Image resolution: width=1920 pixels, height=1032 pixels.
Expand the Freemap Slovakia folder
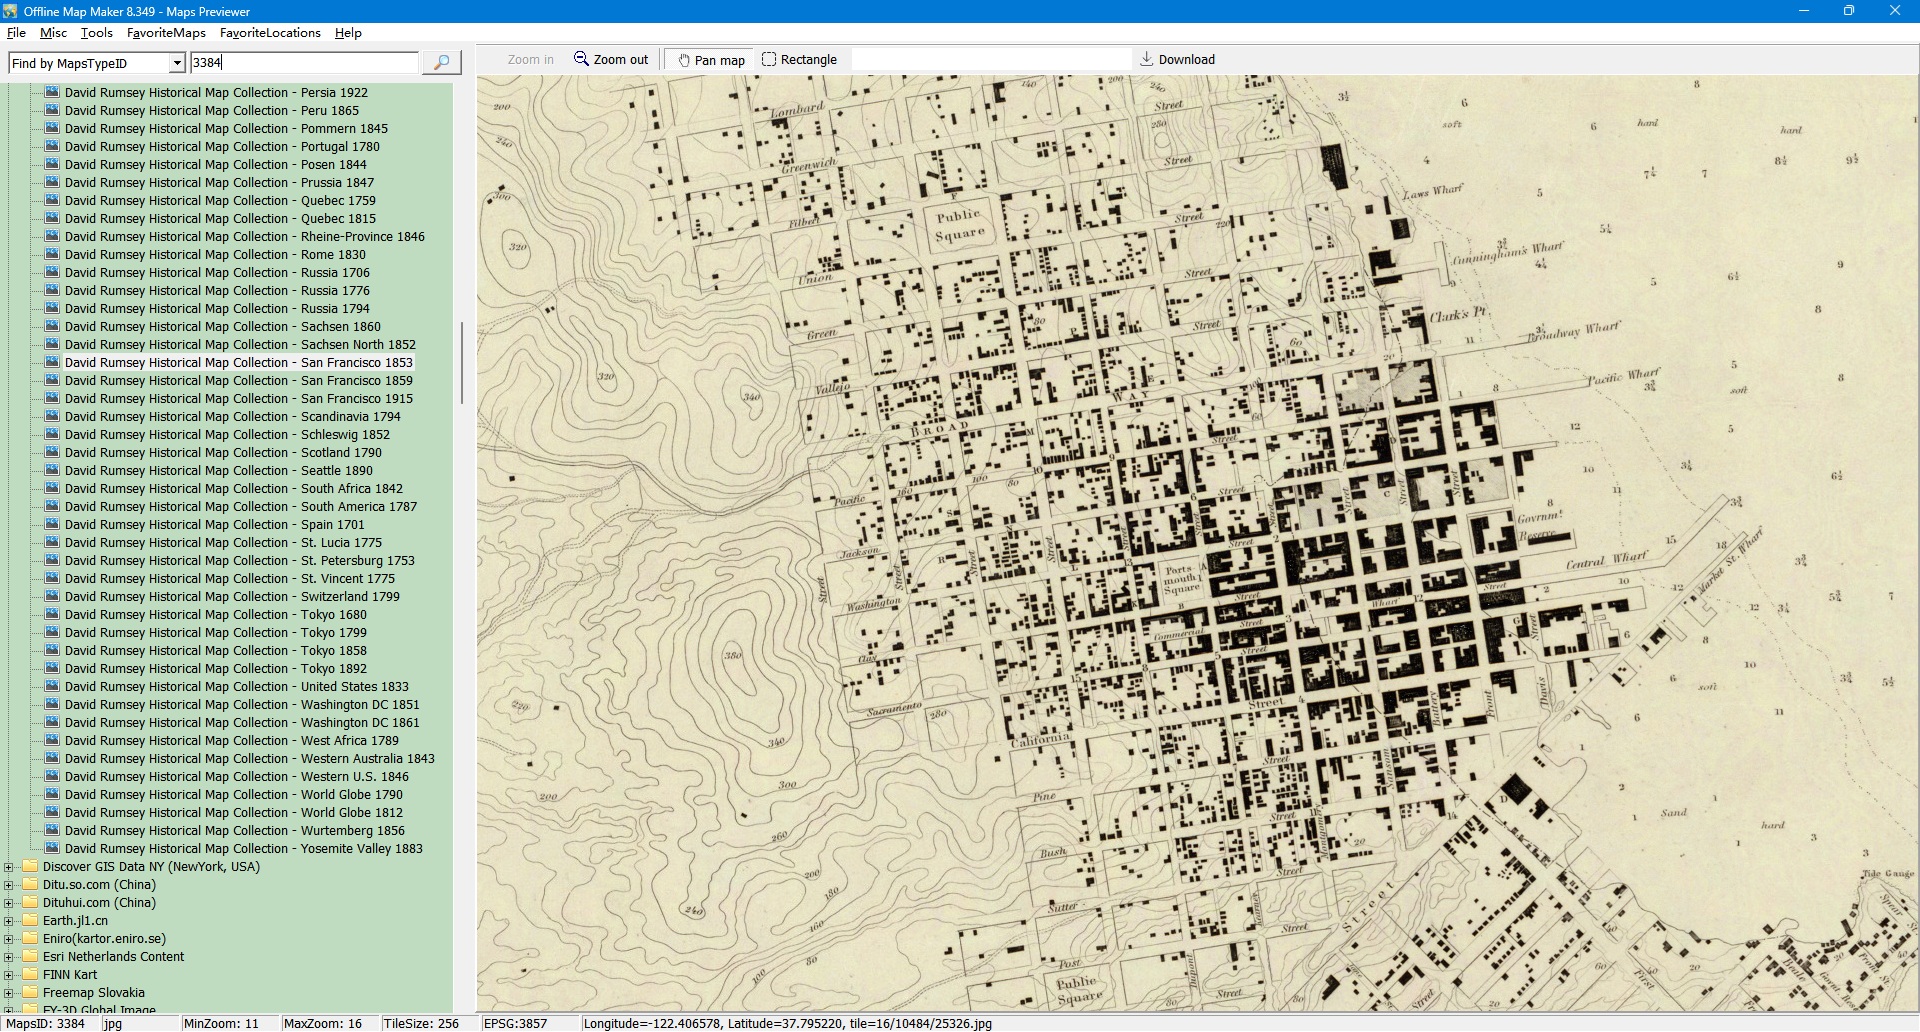(x=9, y=993)
